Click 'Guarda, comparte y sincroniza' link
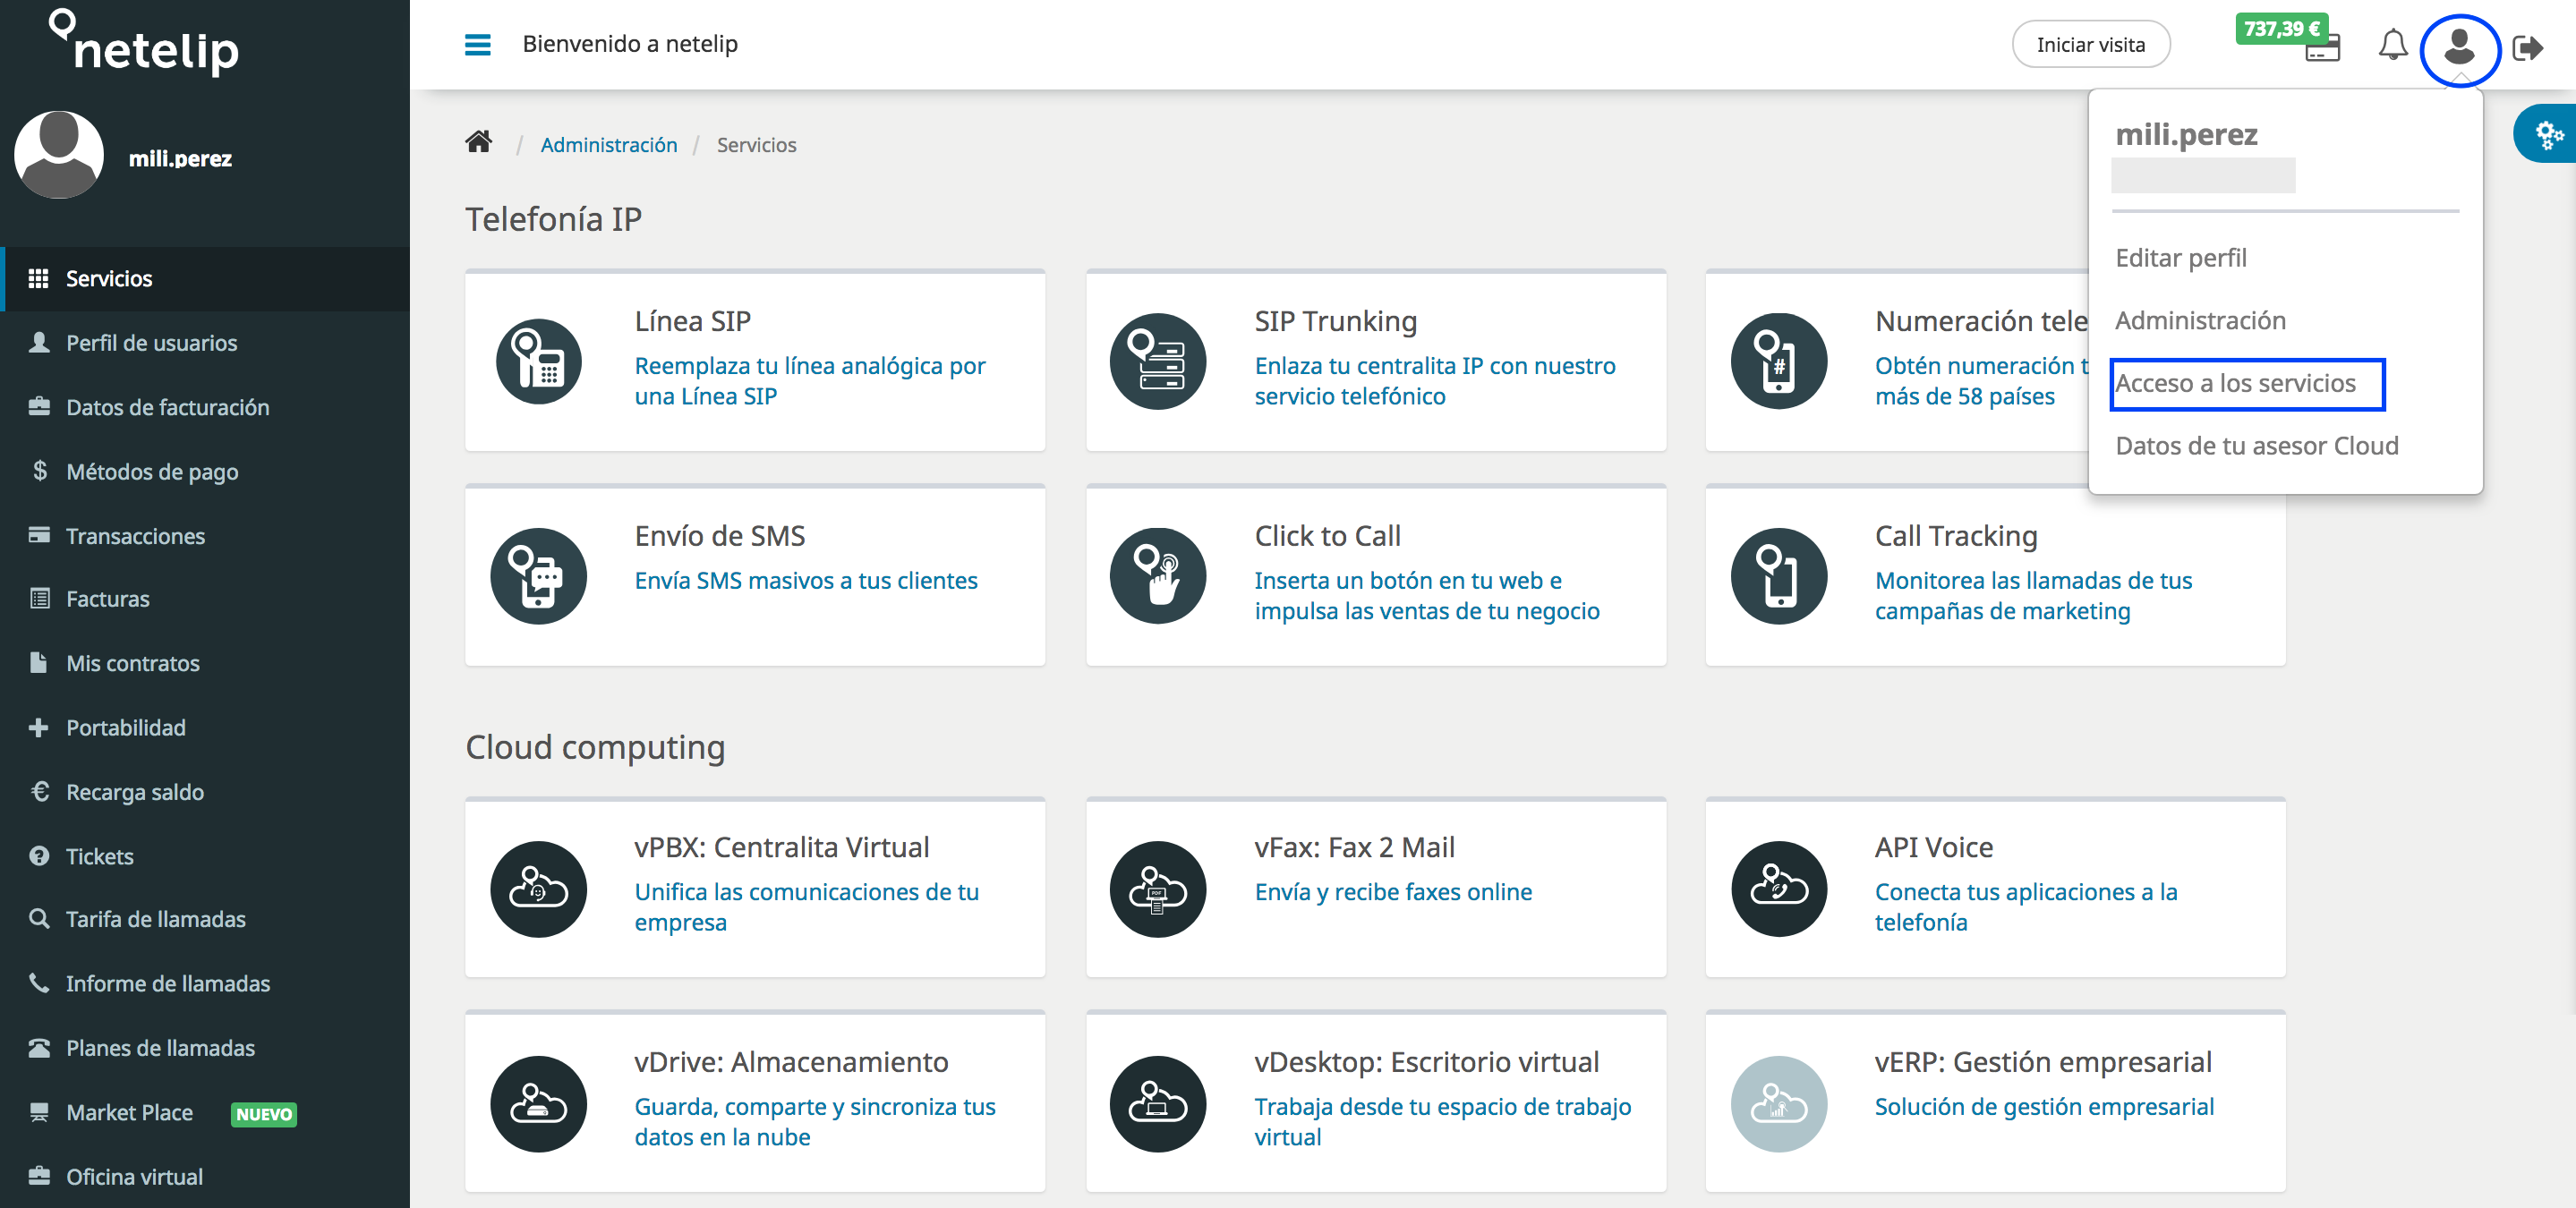Viewport: 2576px width, 1208px height. click(x=814, y=1122)
